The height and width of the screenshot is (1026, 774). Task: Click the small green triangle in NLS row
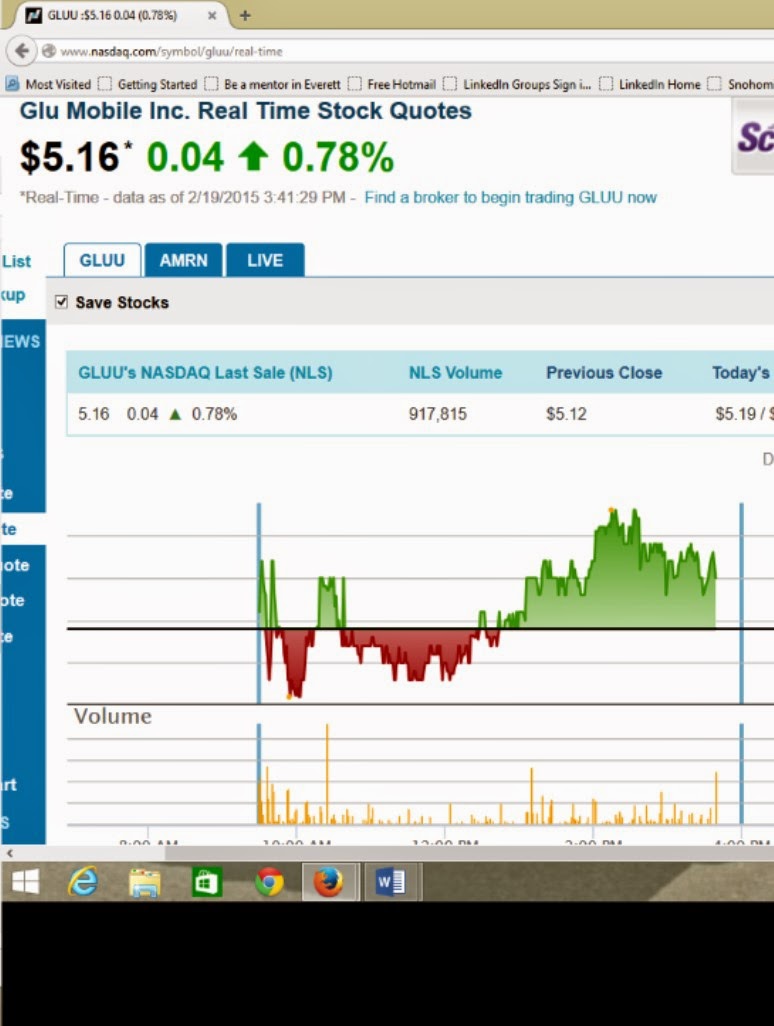175,414
